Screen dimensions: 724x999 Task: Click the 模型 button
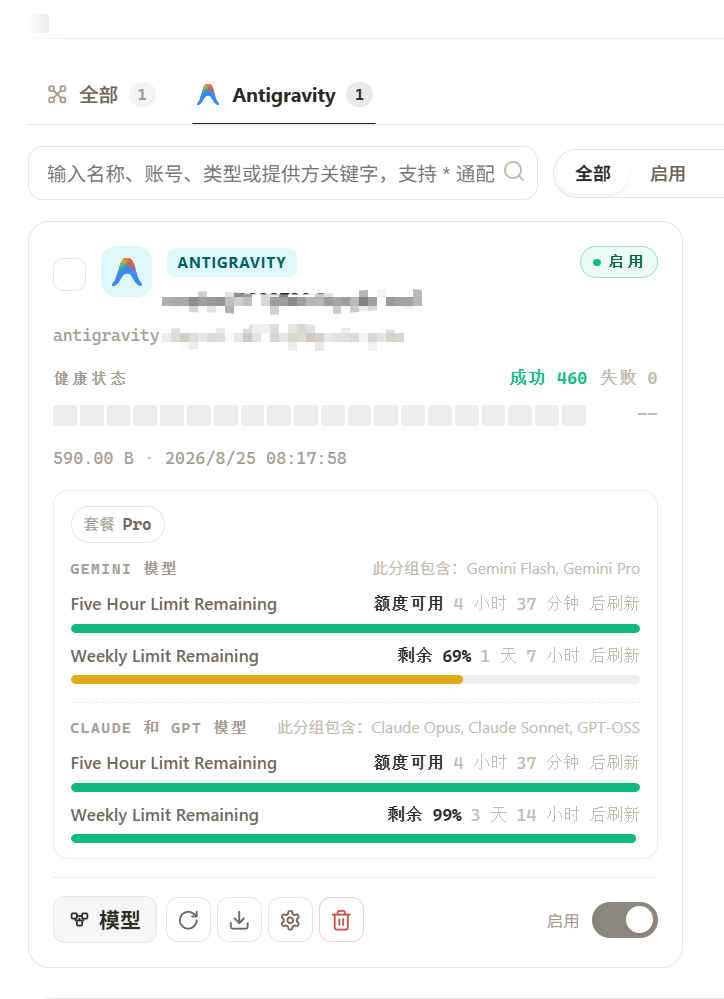(105, 919)
